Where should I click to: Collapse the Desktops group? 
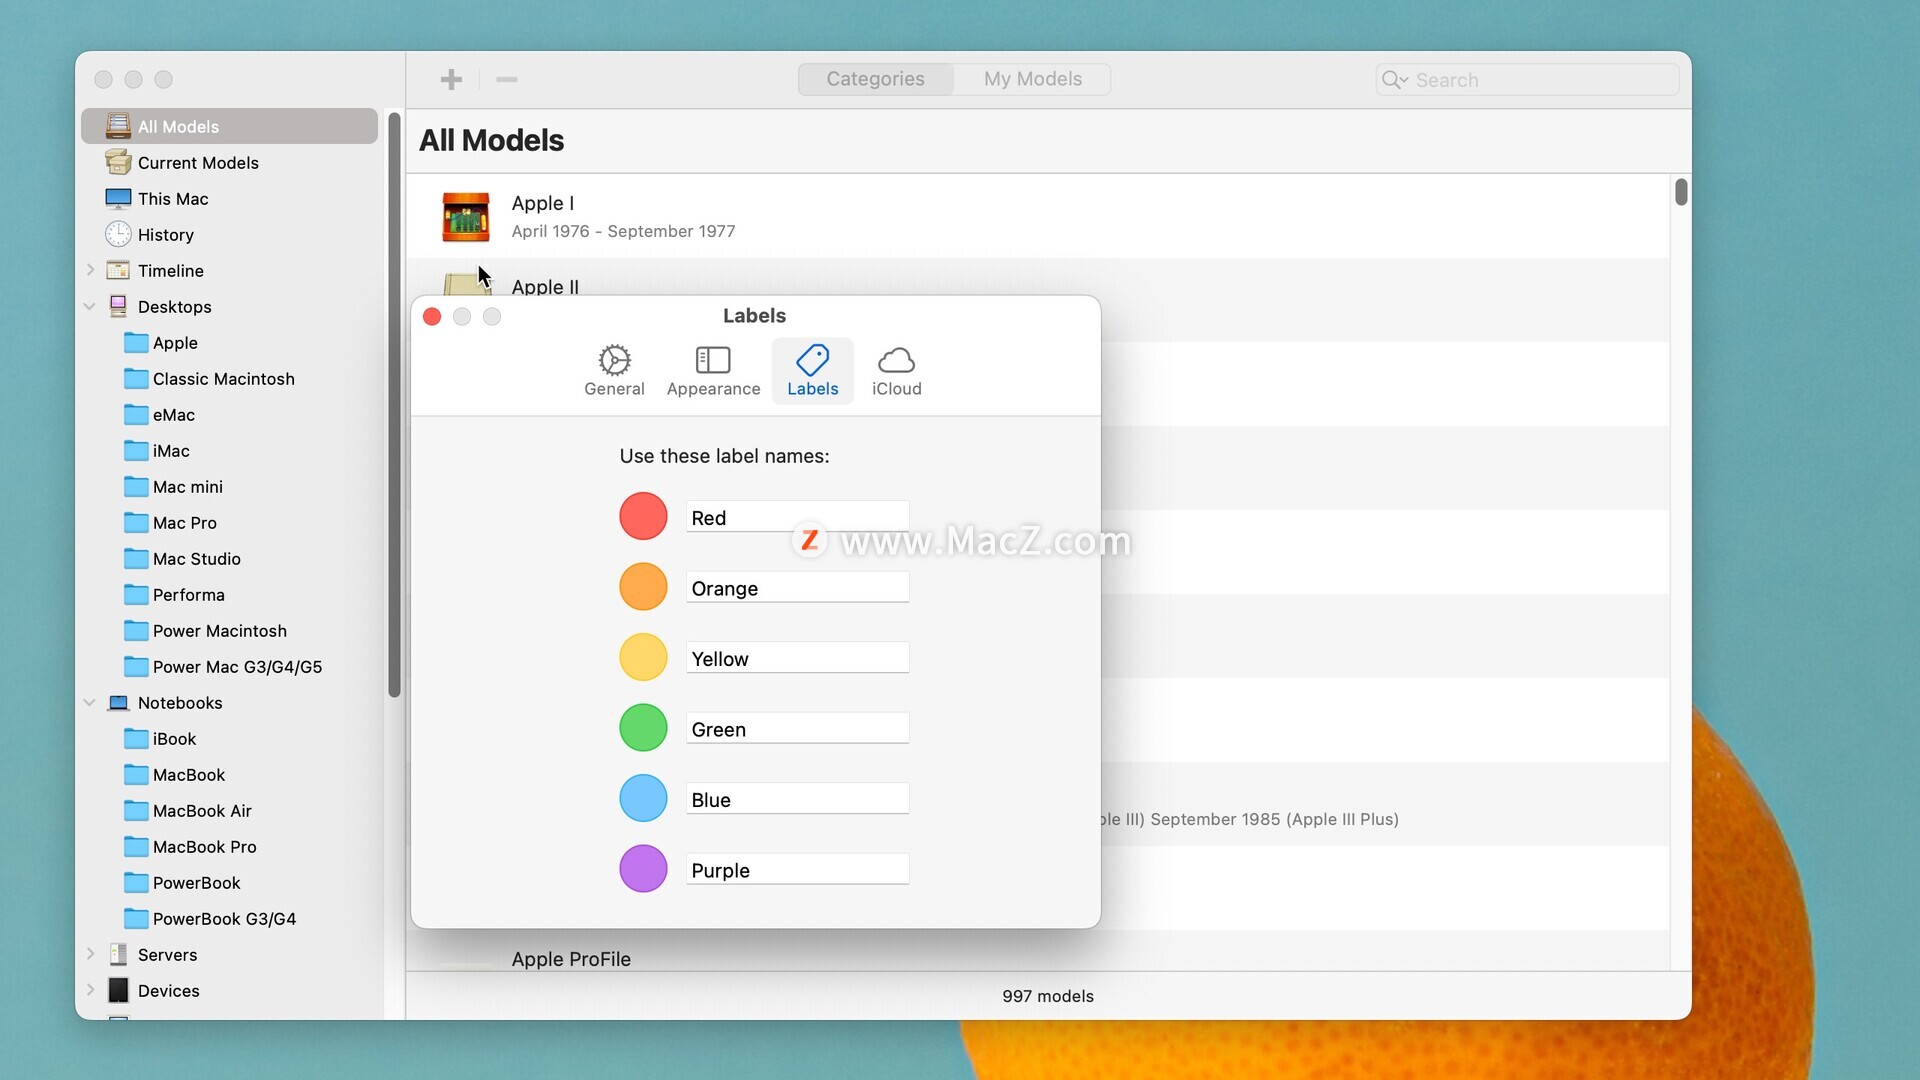[x=90, y=306]
